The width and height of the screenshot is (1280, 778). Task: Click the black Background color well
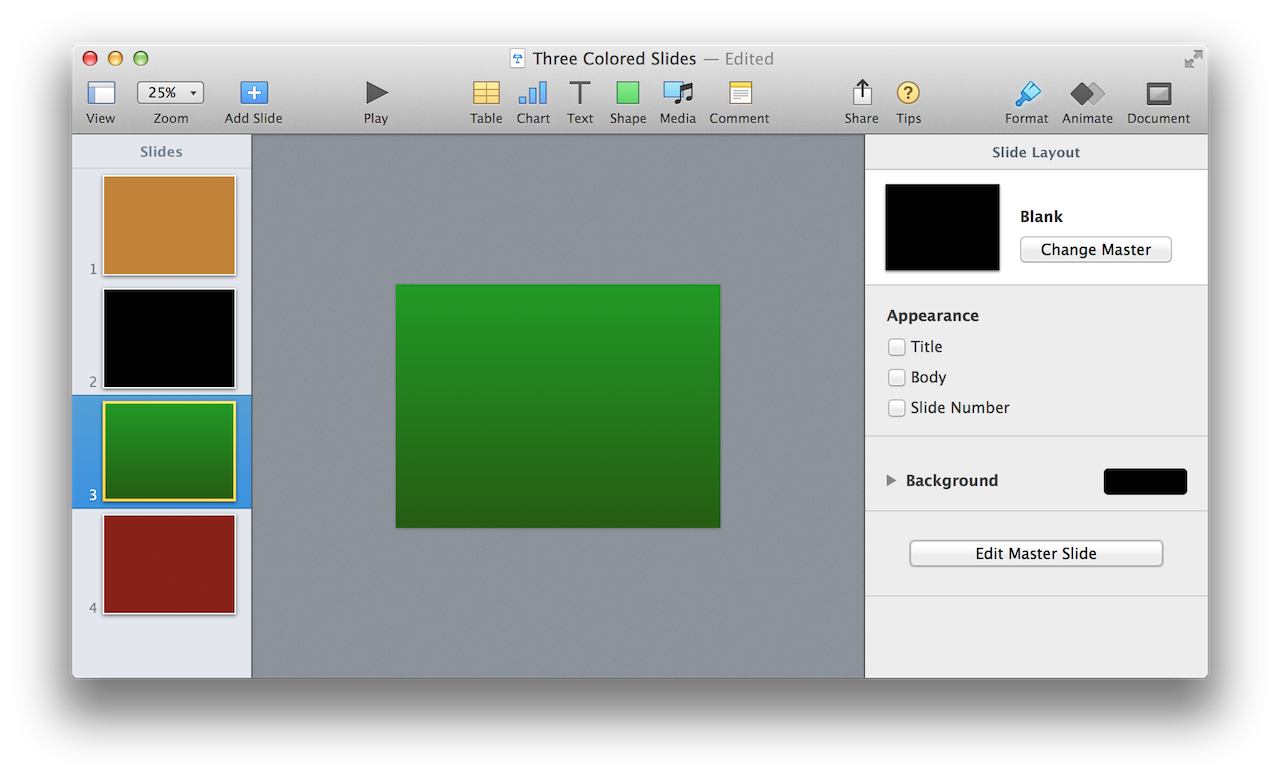pos(1145,482)
